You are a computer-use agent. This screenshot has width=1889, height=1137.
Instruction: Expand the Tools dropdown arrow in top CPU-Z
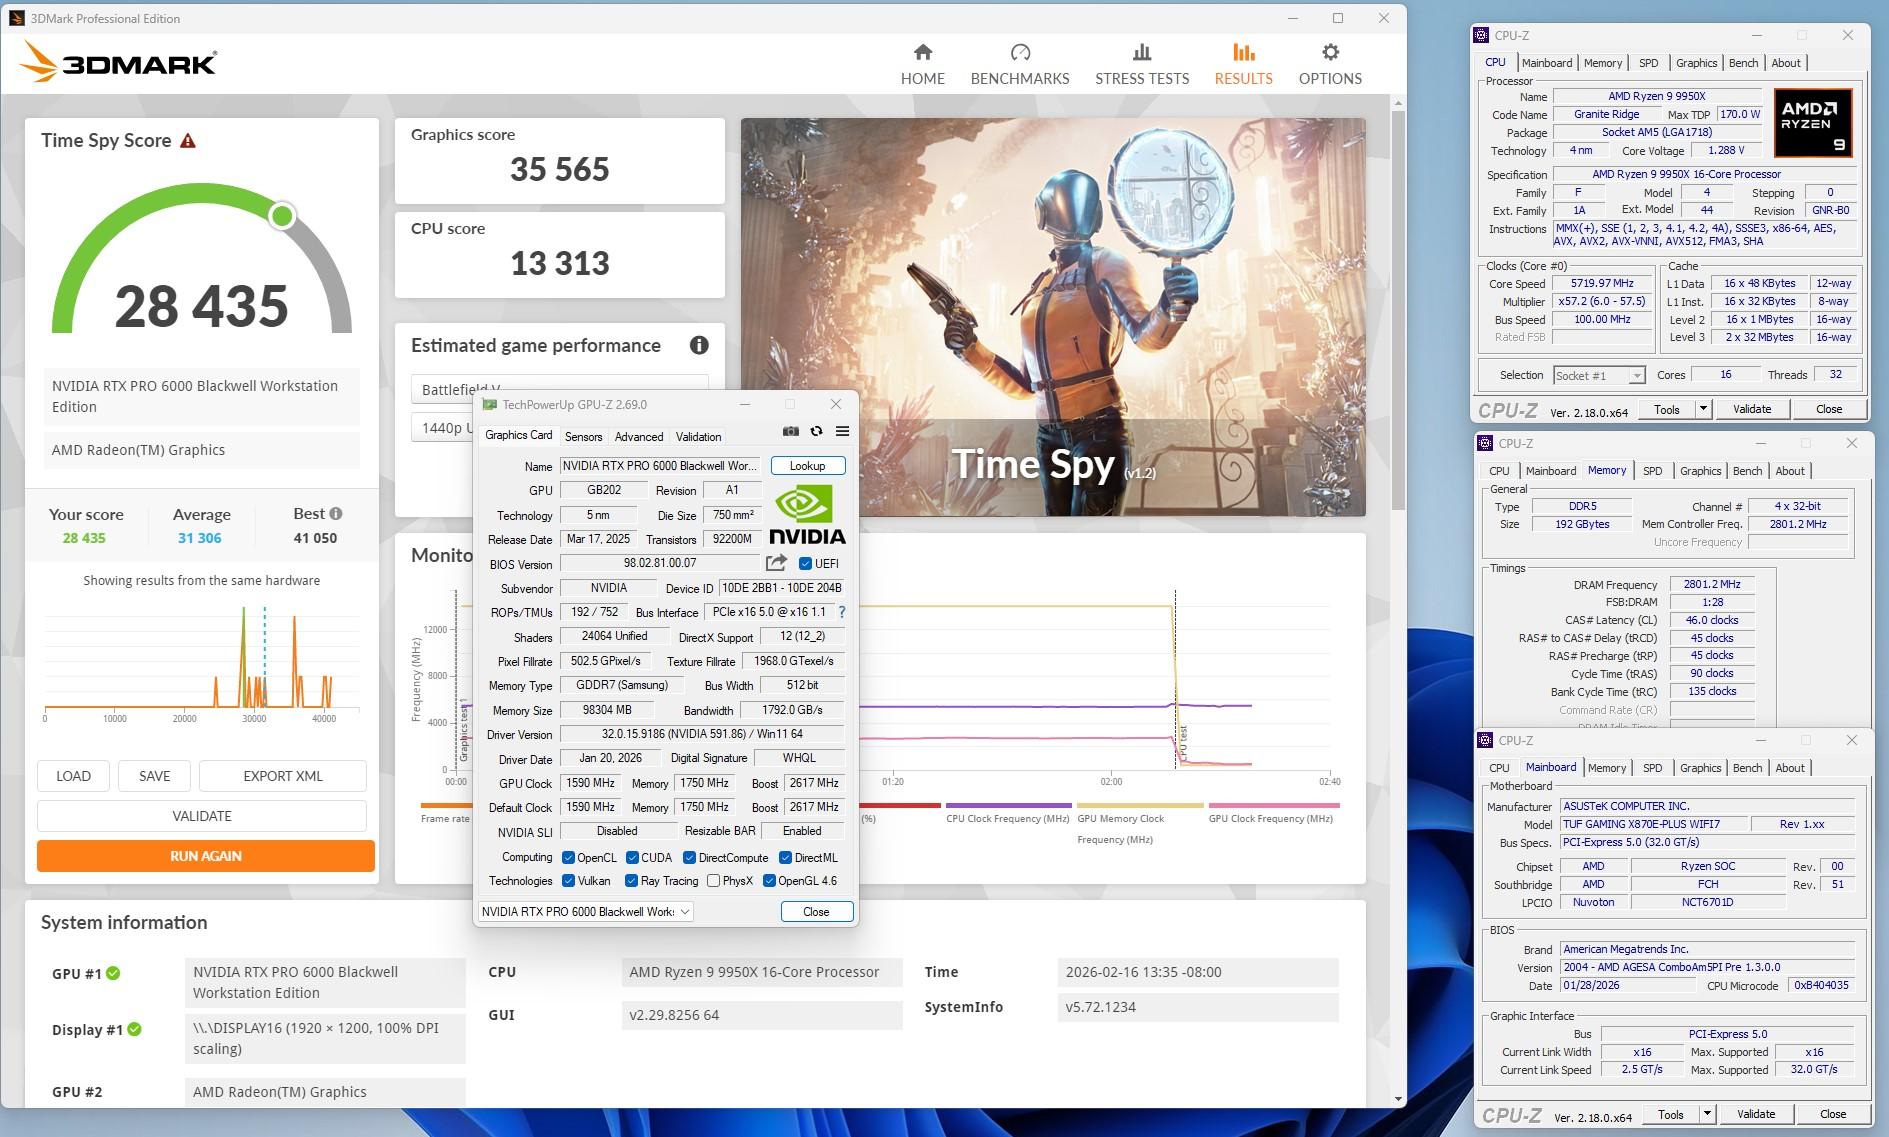pyautogui.click(x=1703, y=409)
